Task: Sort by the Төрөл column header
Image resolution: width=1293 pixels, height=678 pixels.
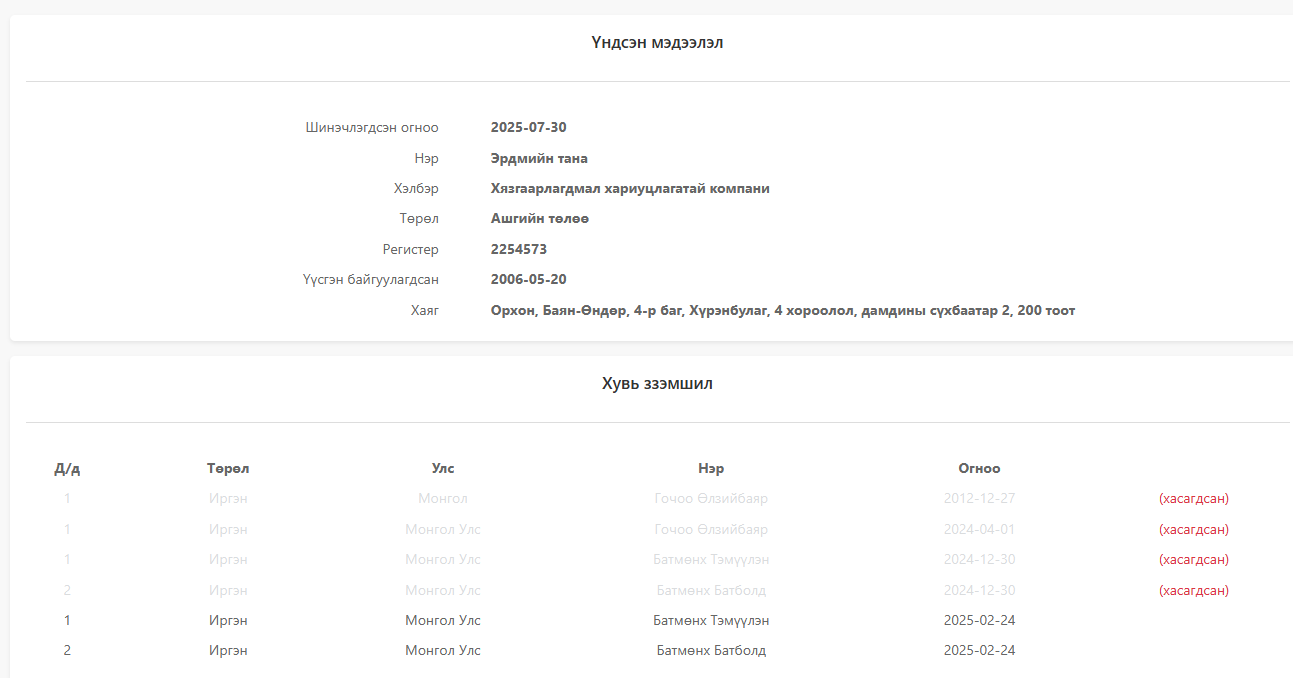Action: [228, 468]
